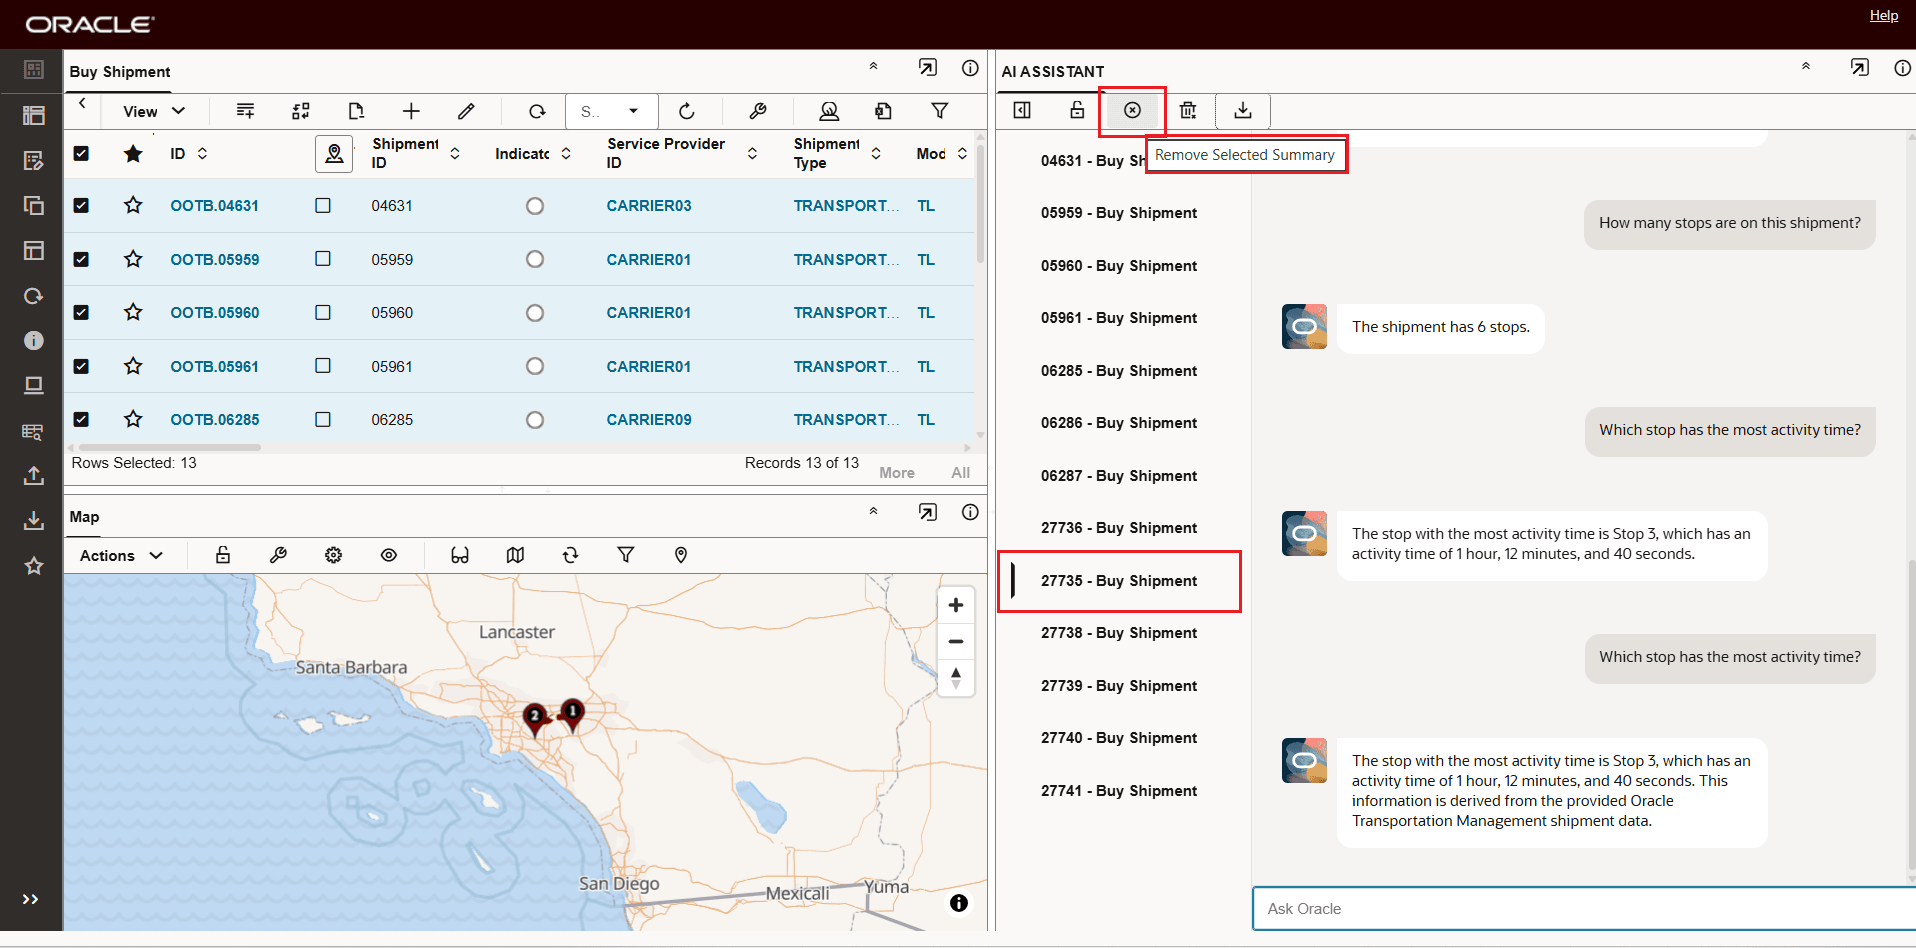Click the download icon in AI Assistant toolbar

click(1243, 110)
